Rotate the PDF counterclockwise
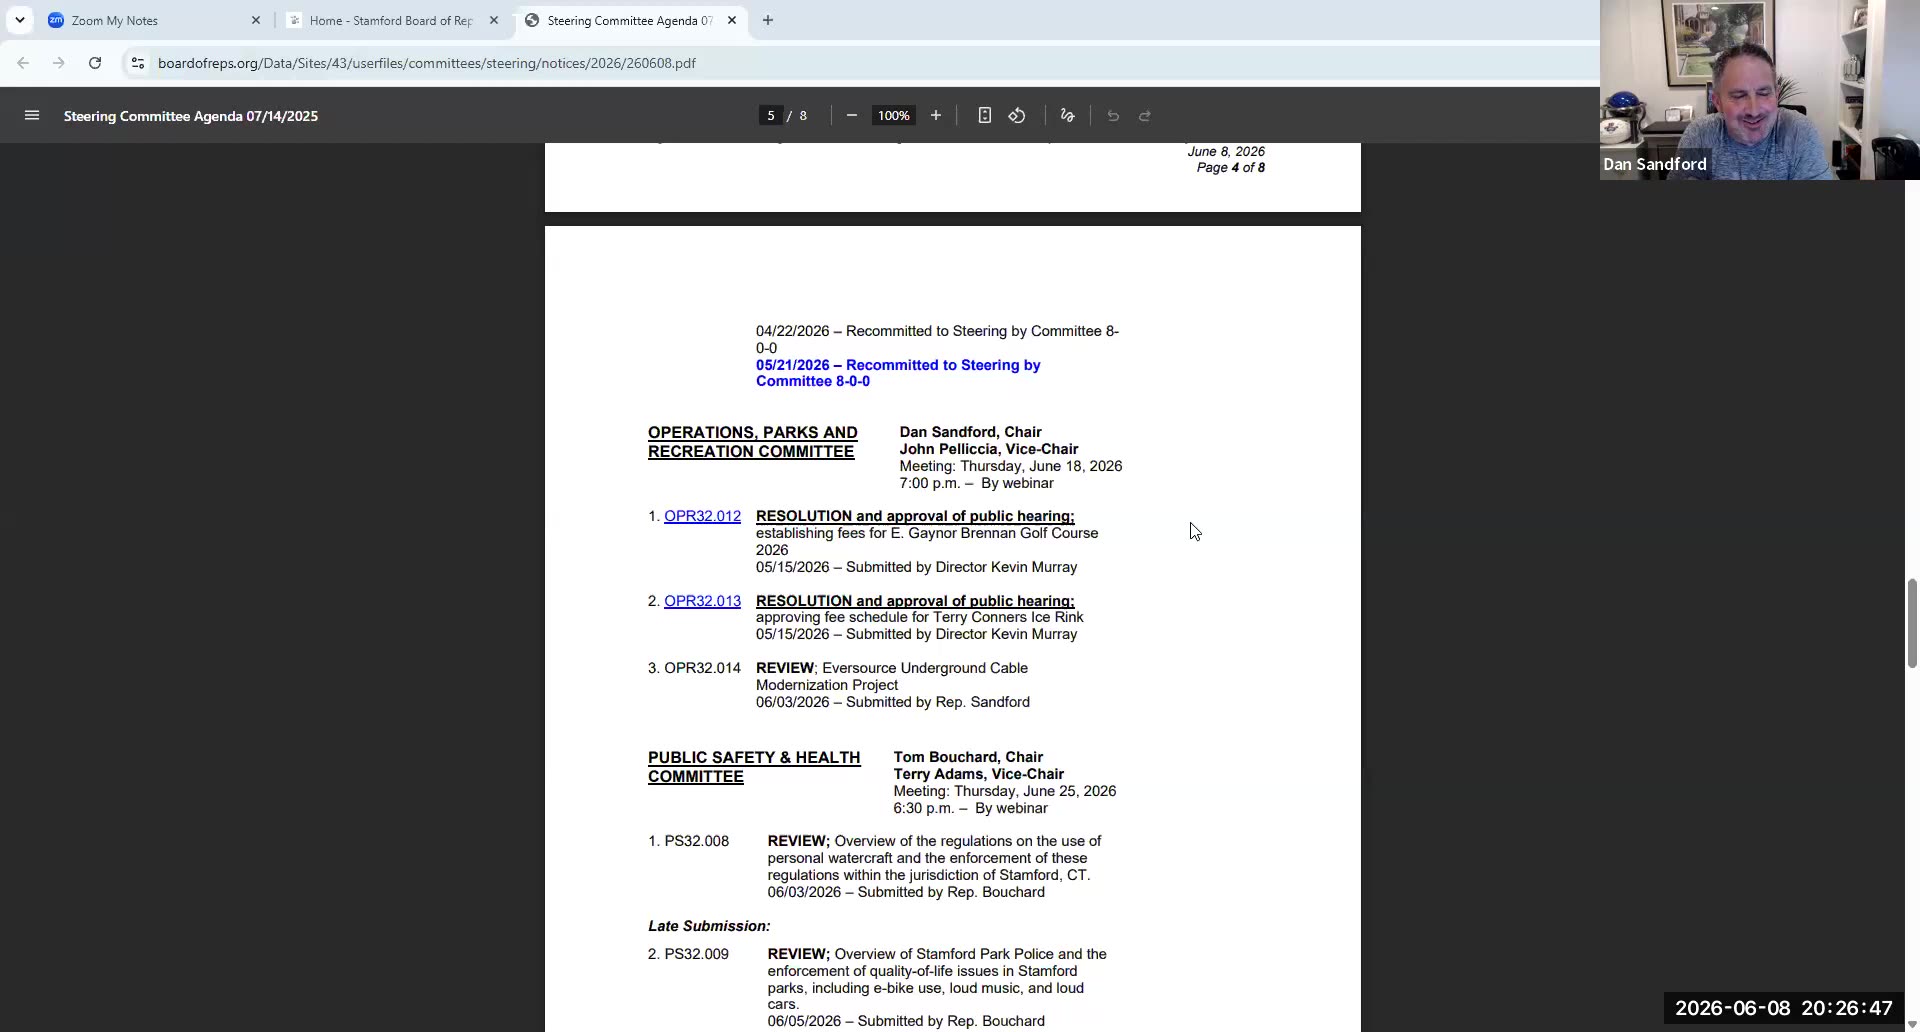Image resolution: width=1920 pixels, height=1032 pixels. (1017, 116)
